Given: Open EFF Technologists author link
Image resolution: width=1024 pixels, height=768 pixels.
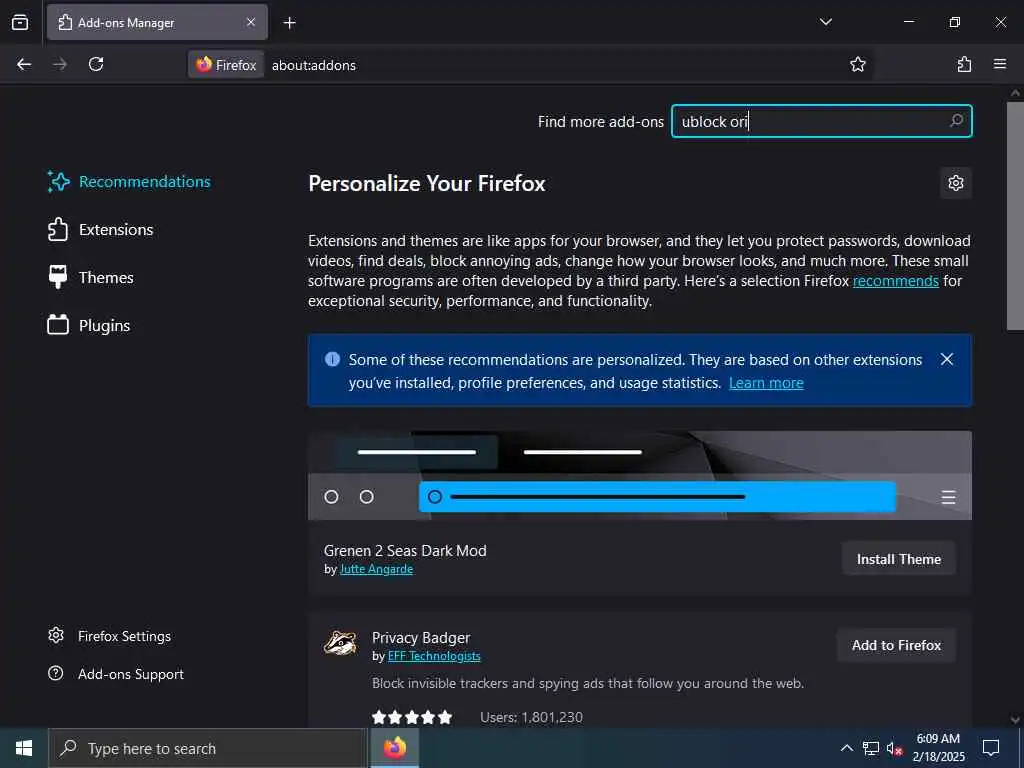Looking at the screenshot, I should (x=434, y=656).
